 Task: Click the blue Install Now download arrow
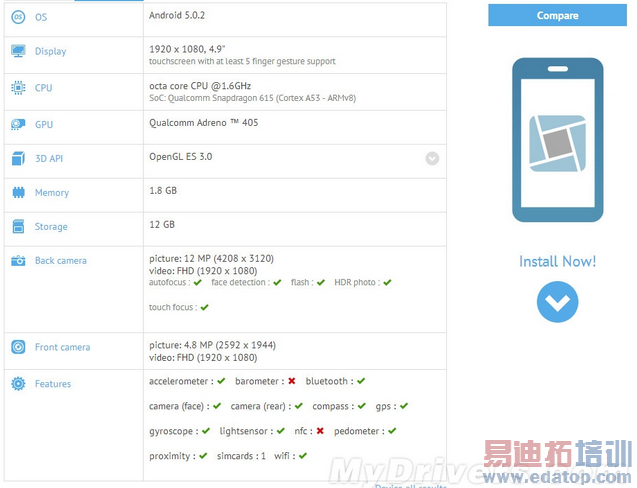coord(557,302)
